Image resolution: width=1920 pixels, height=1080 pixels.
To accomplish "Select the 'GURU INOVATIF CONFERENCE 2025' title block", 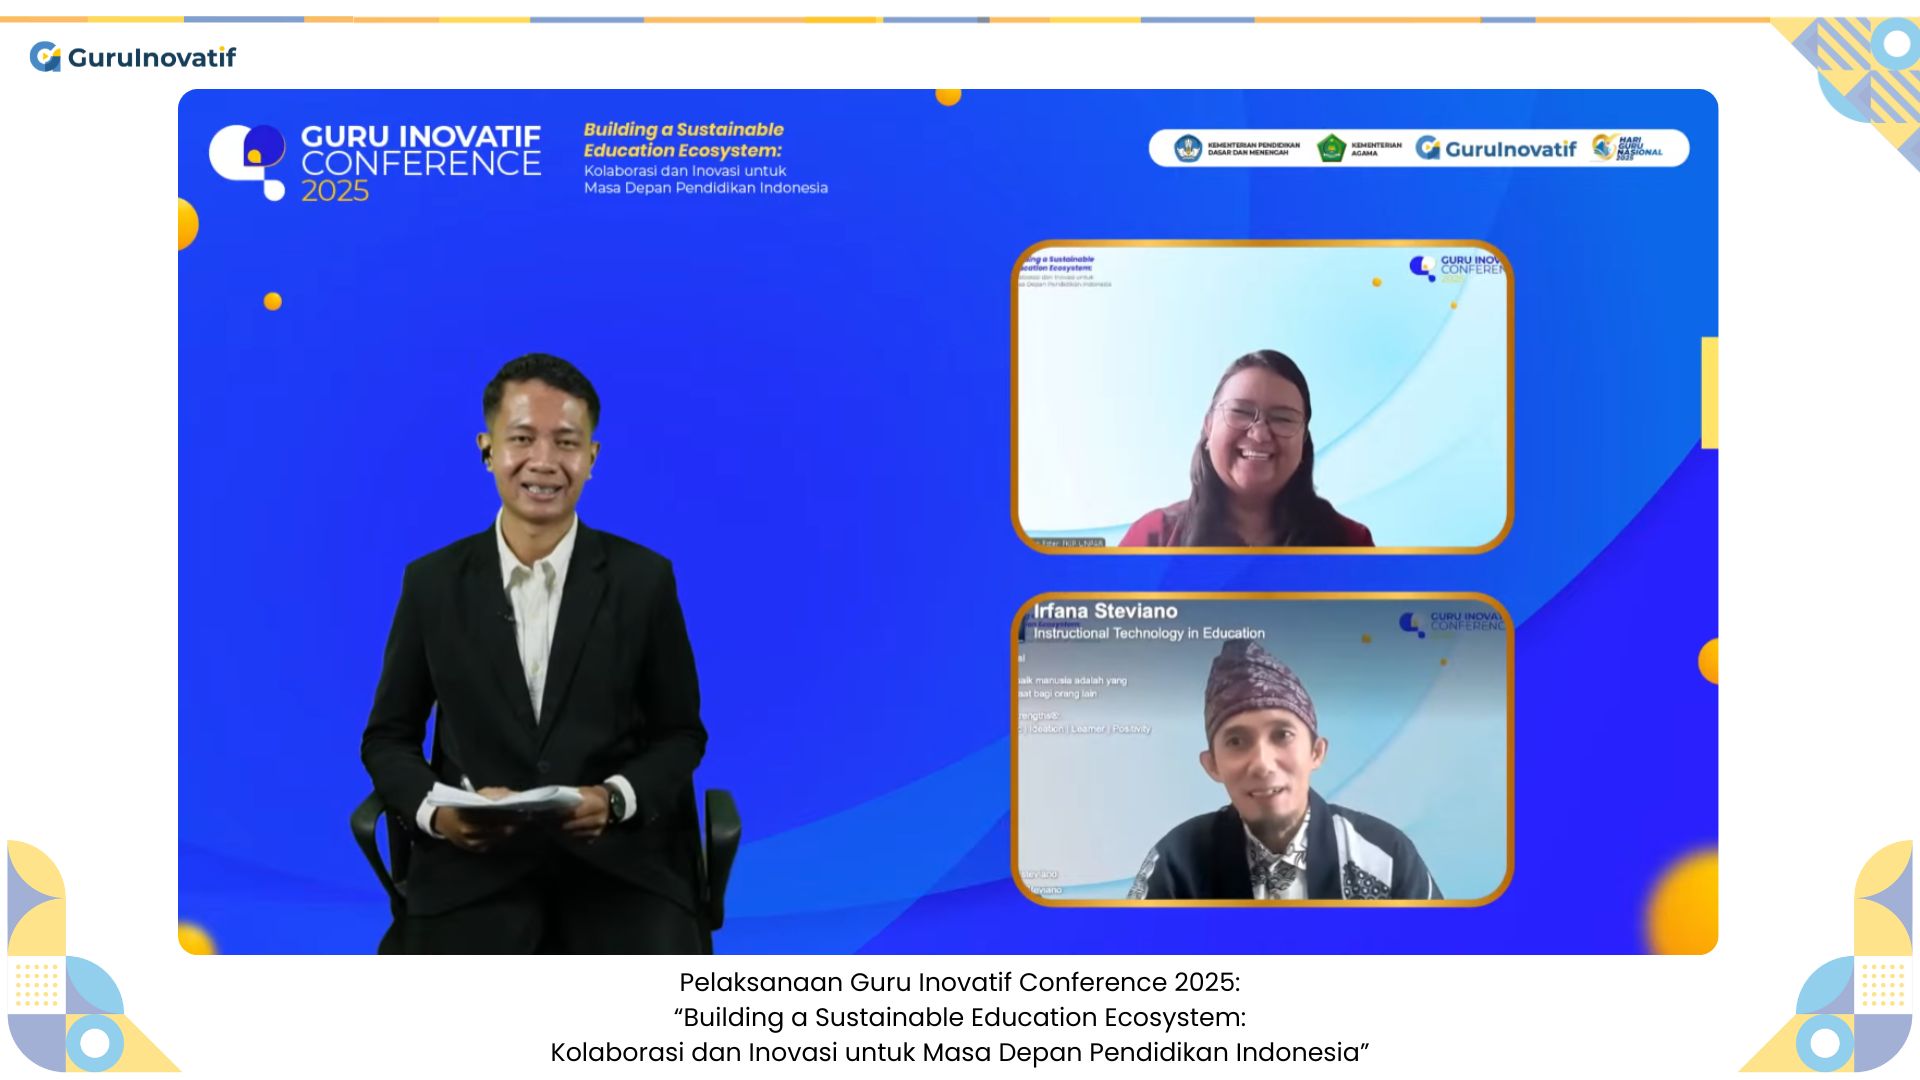I will click(420, 160).
